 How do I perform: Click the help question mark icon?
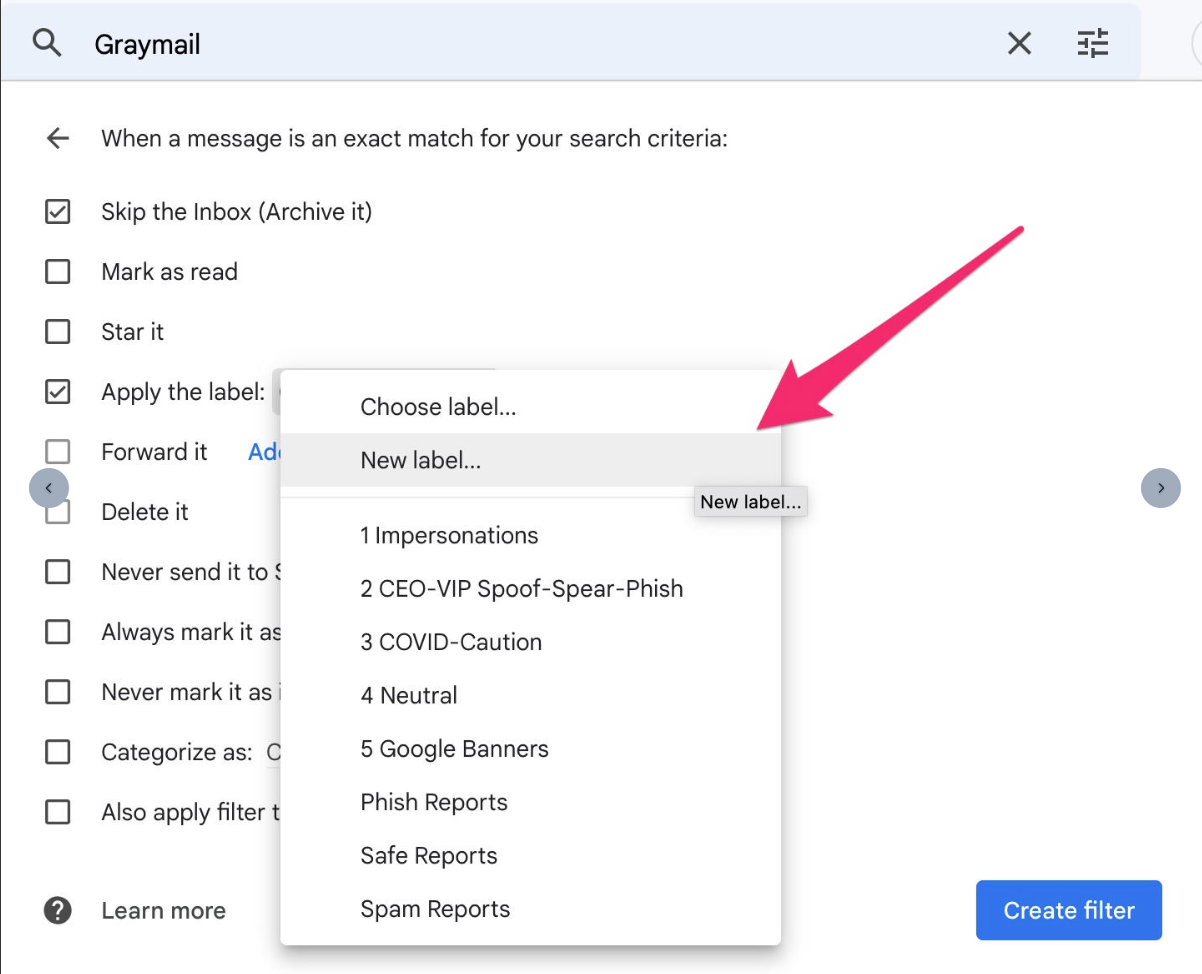click(58, 910)
